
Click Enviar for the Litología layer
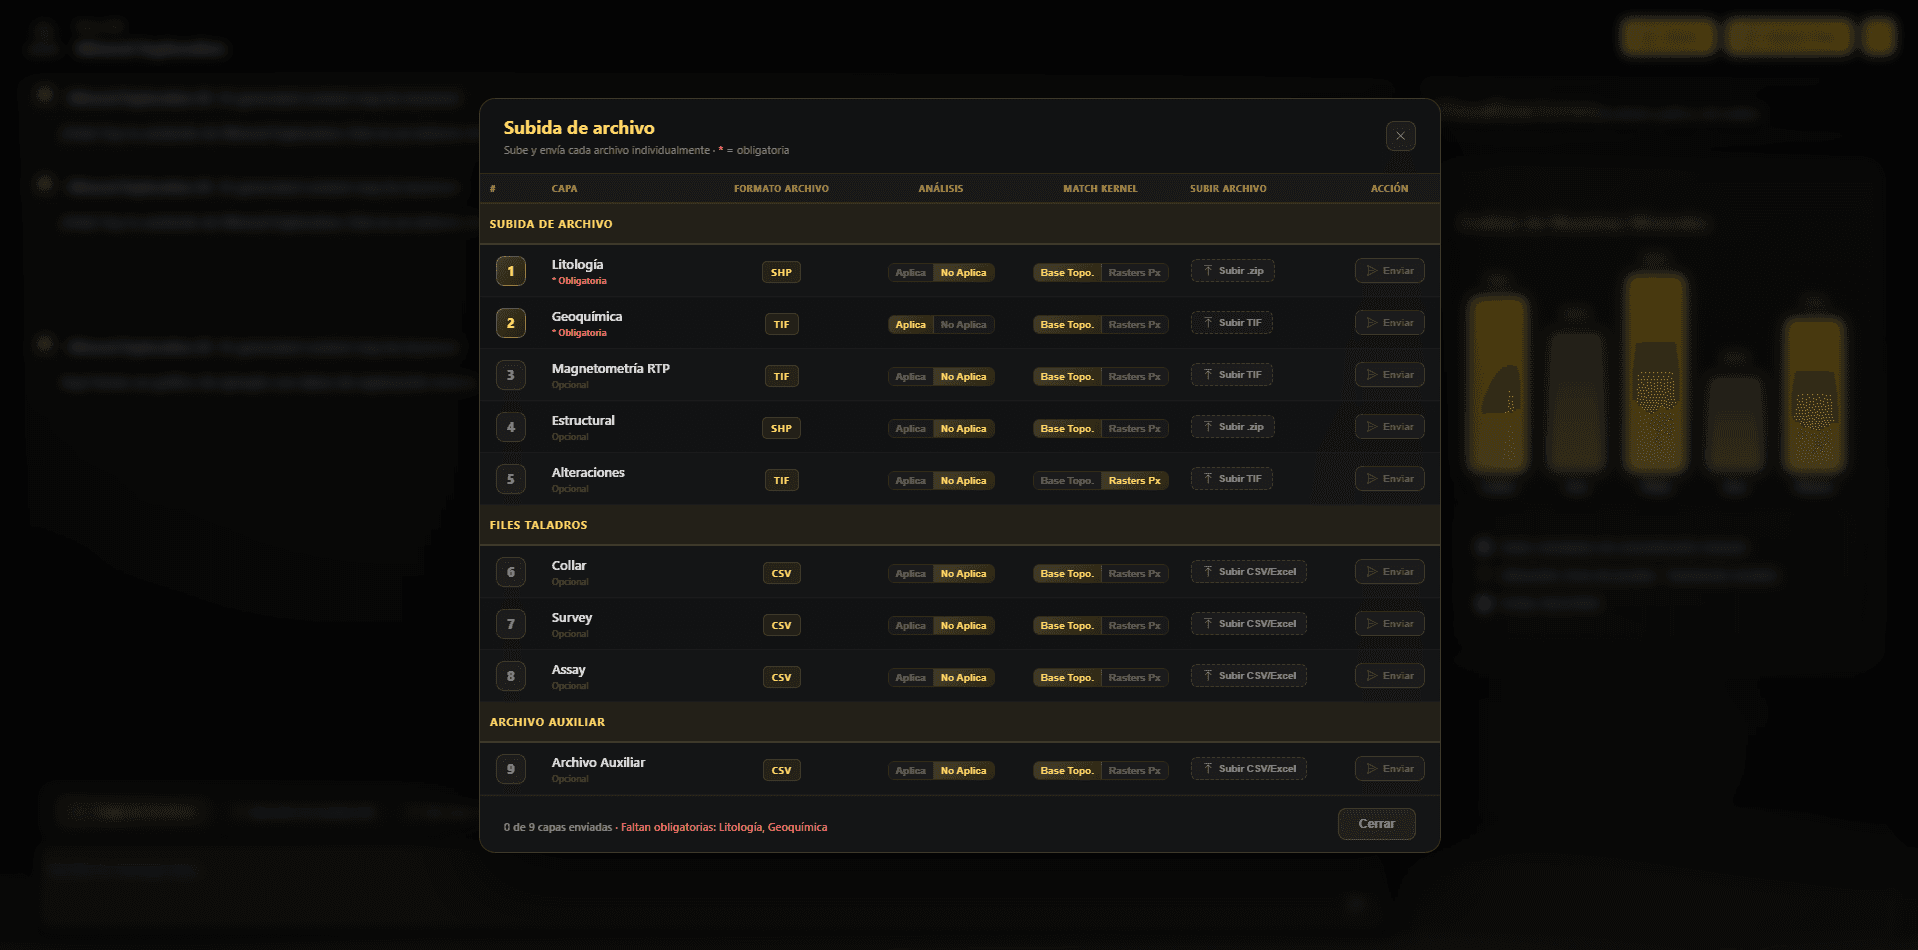[x=1389, y=270]
